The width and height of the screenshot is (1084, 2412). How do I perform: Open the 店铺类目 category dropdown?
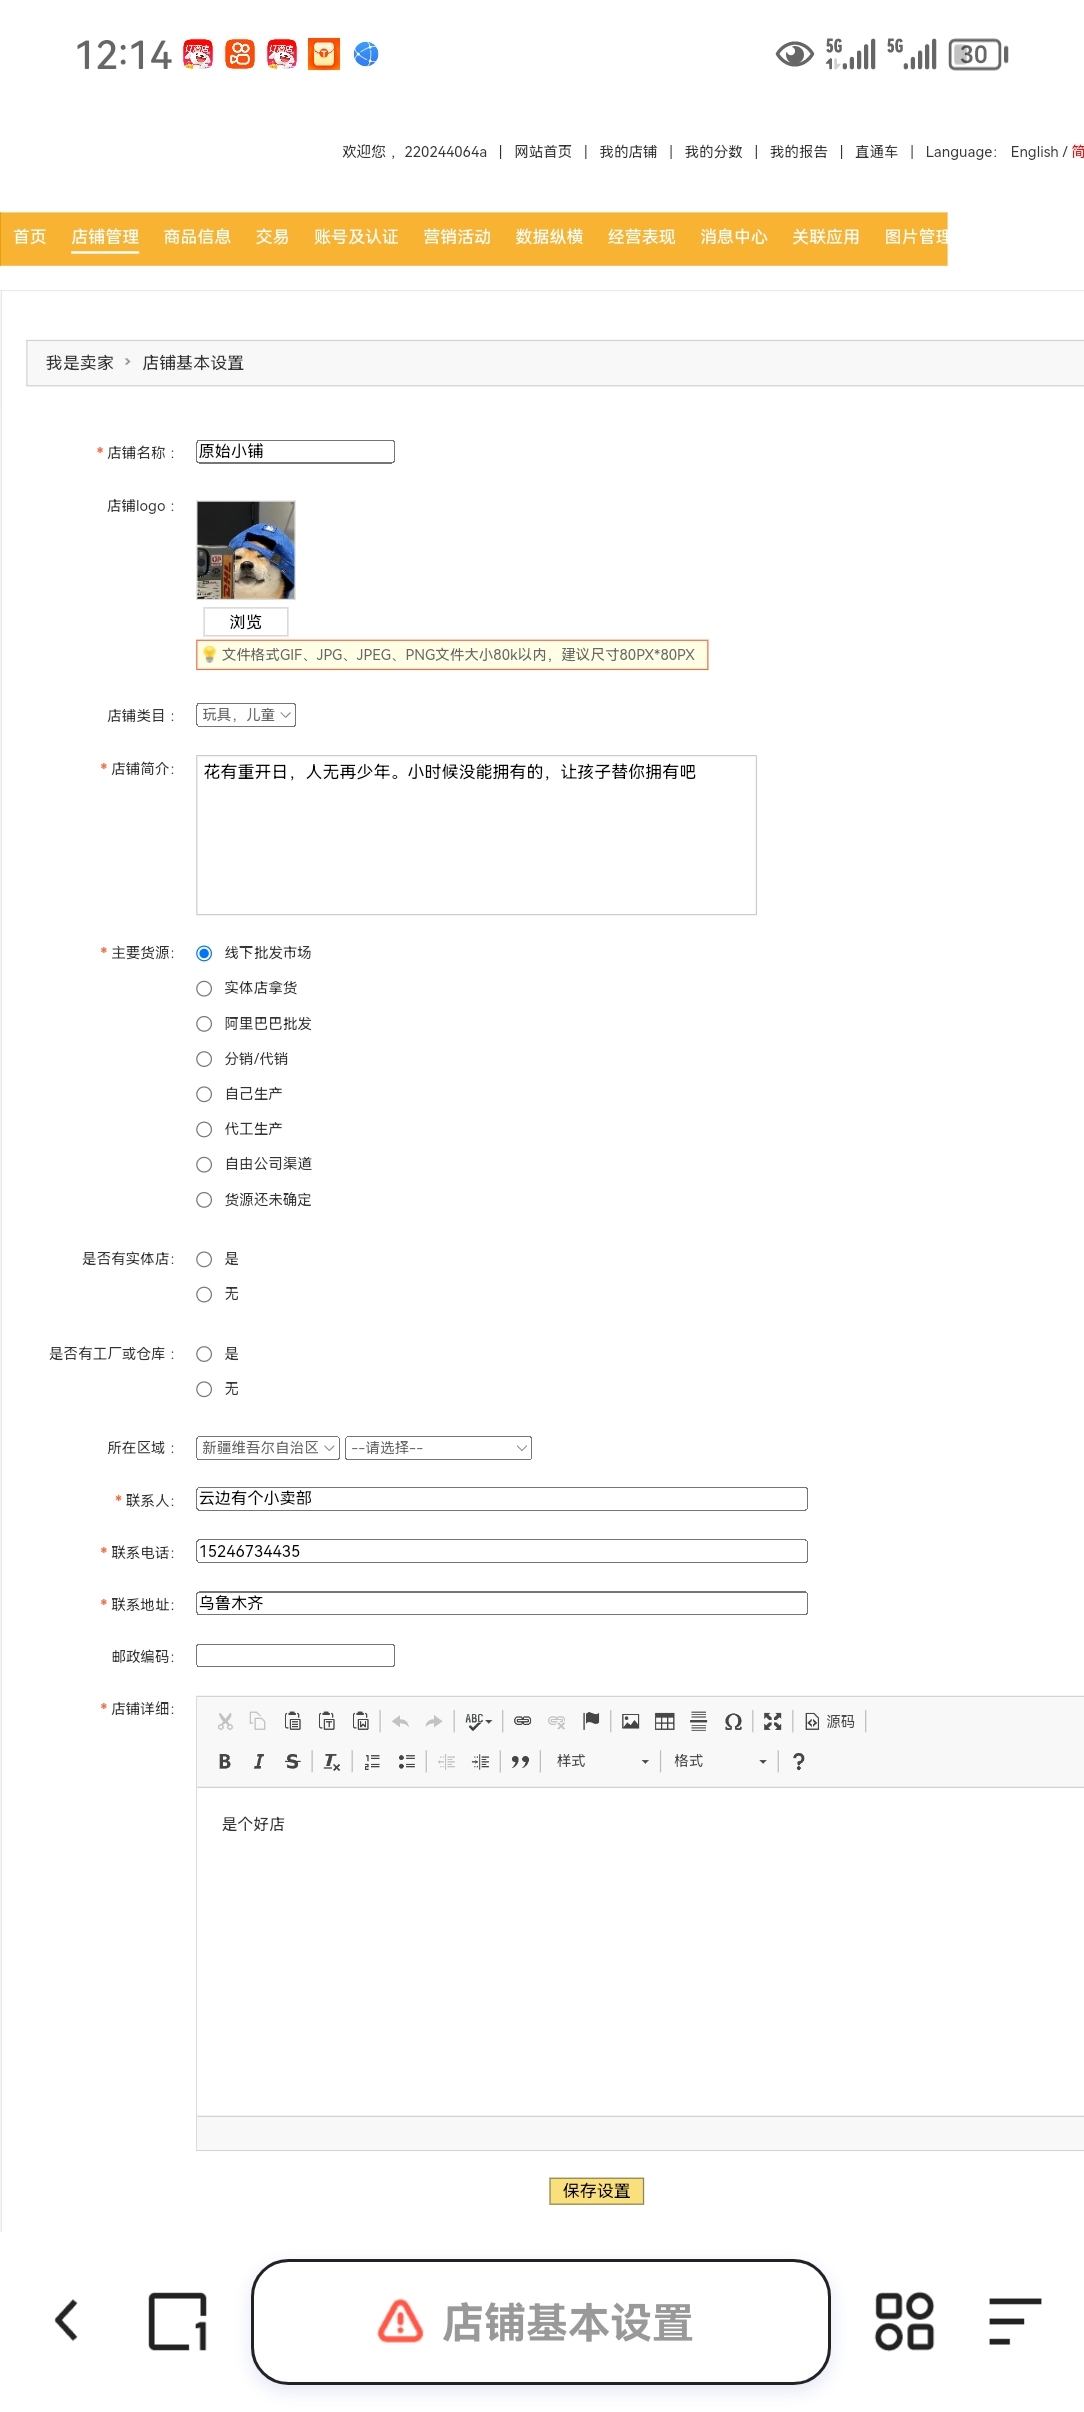pyautogui.click(x=246, y=715)
